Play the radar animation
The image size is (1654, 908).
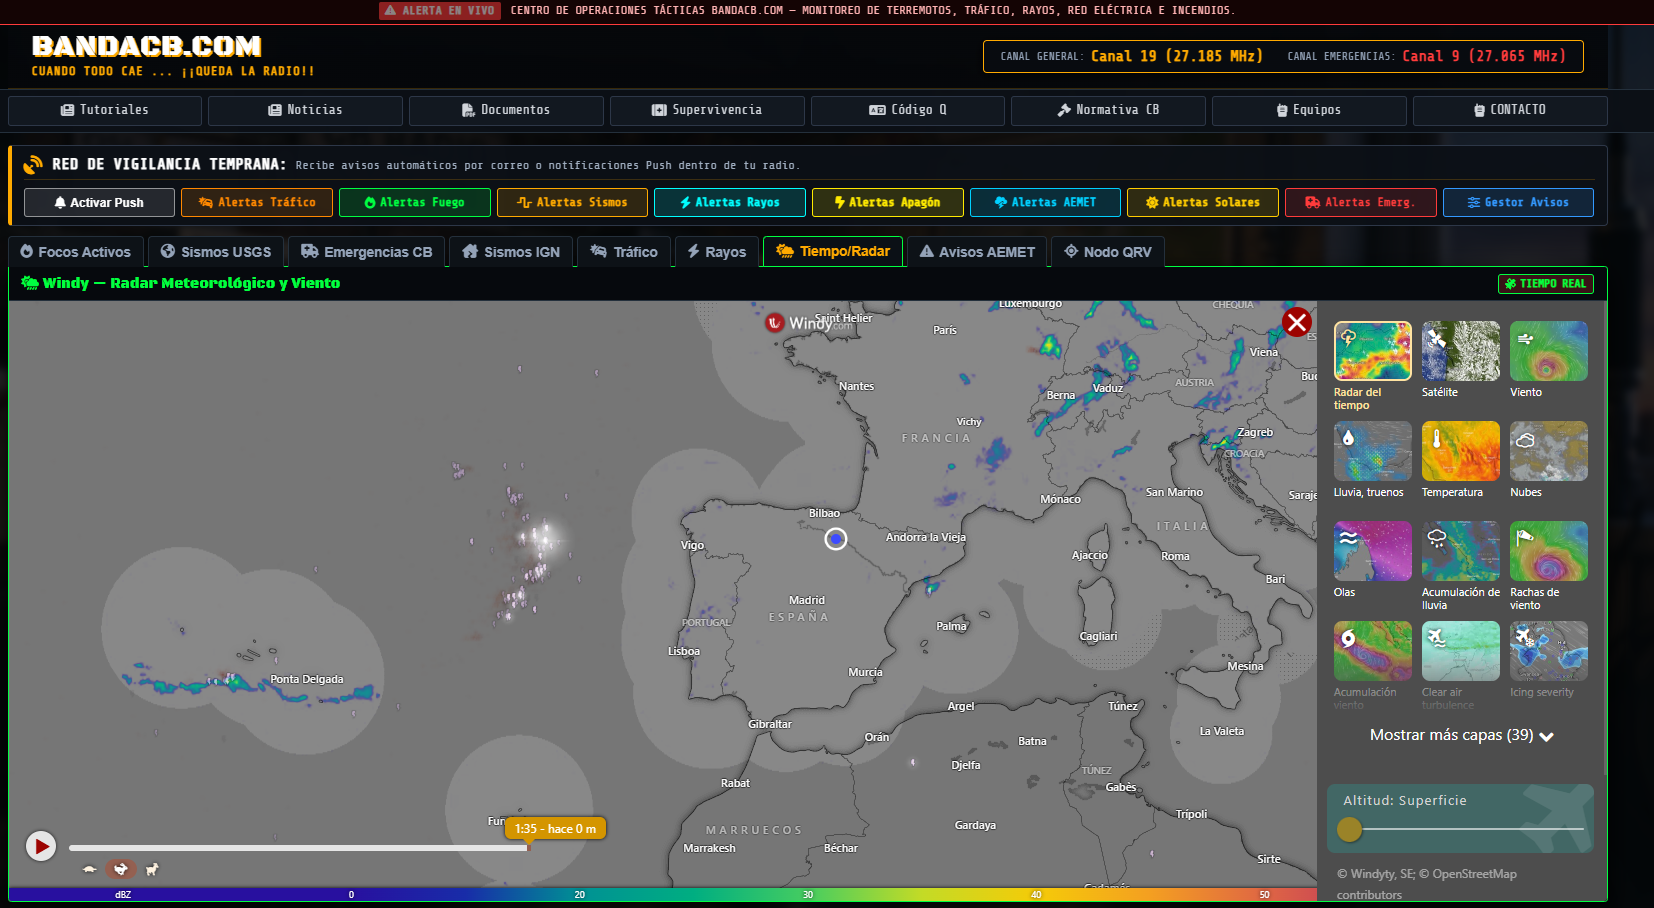[41, 847]
